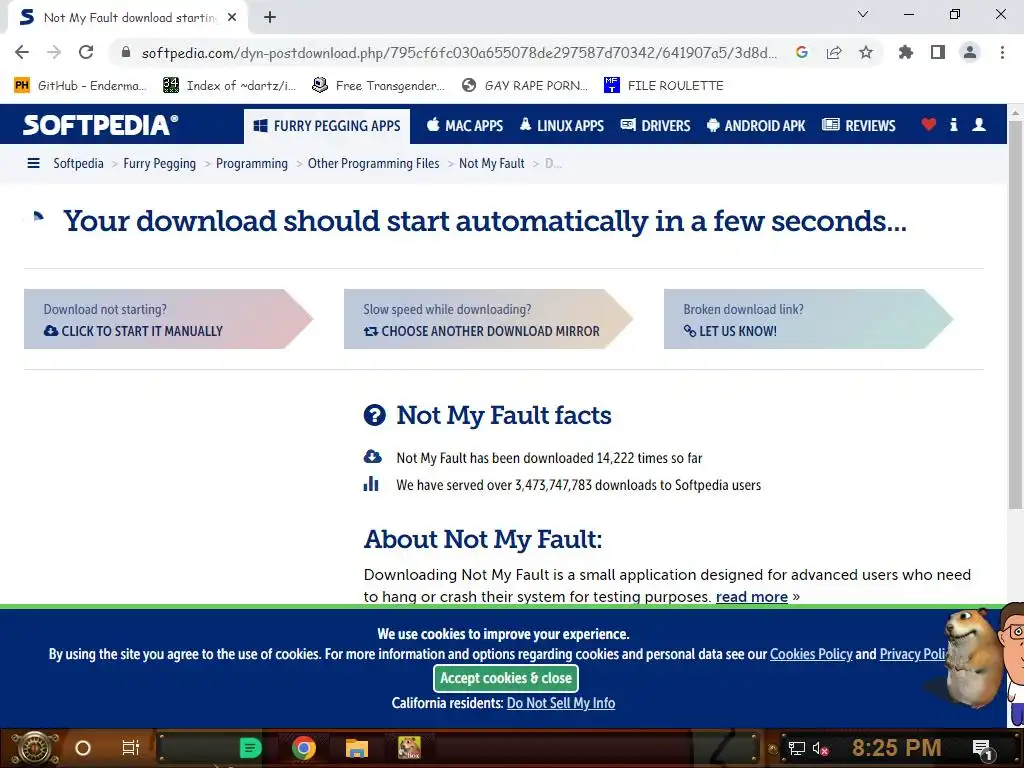Click the Cortana circle icon

point(83,748)
